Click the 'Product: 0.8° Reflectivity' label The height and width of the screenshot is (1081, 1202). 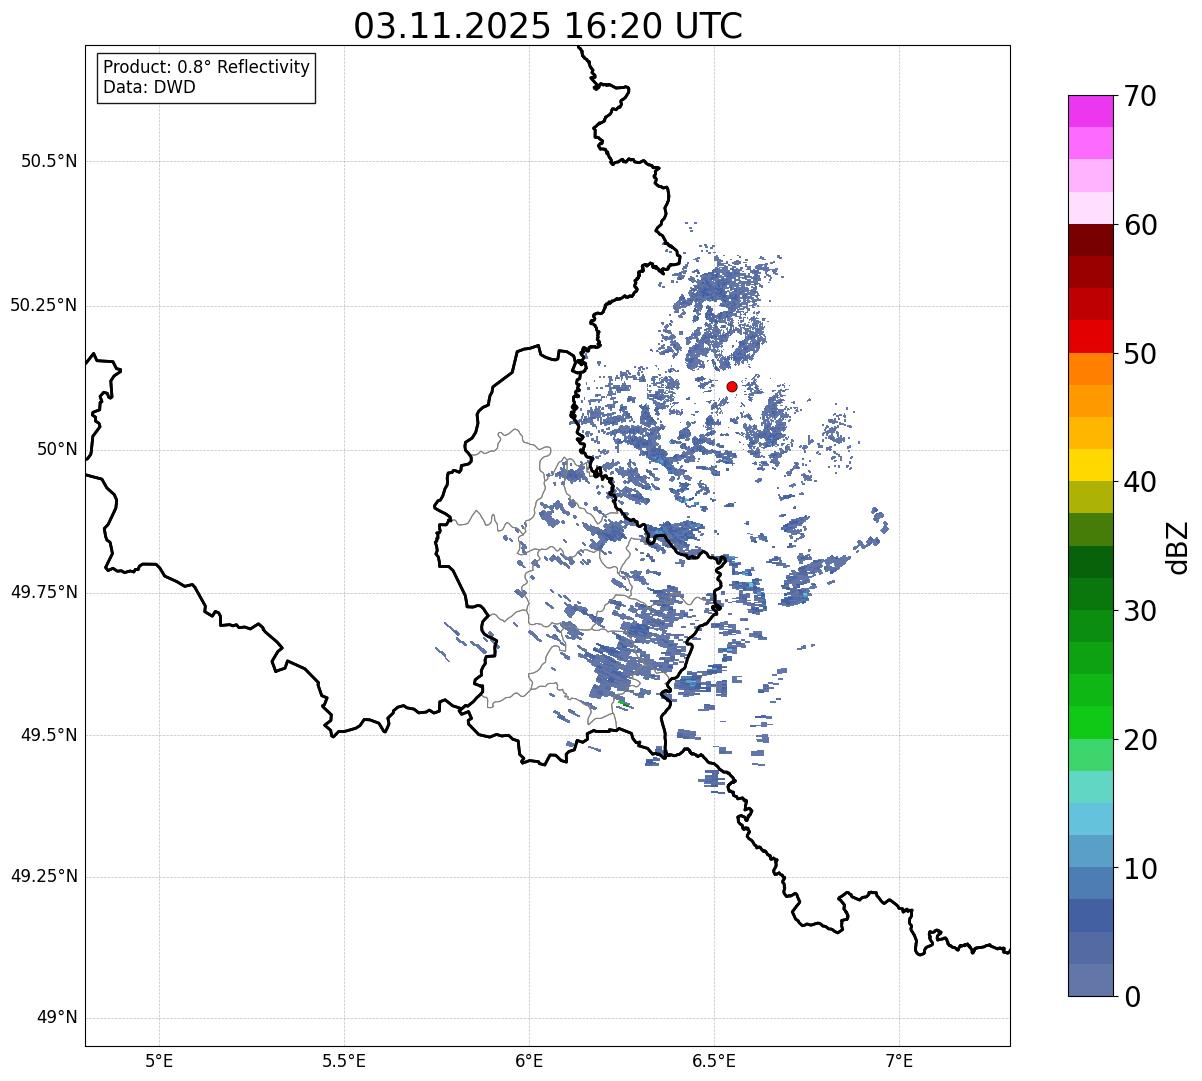(x=207, y=67)
